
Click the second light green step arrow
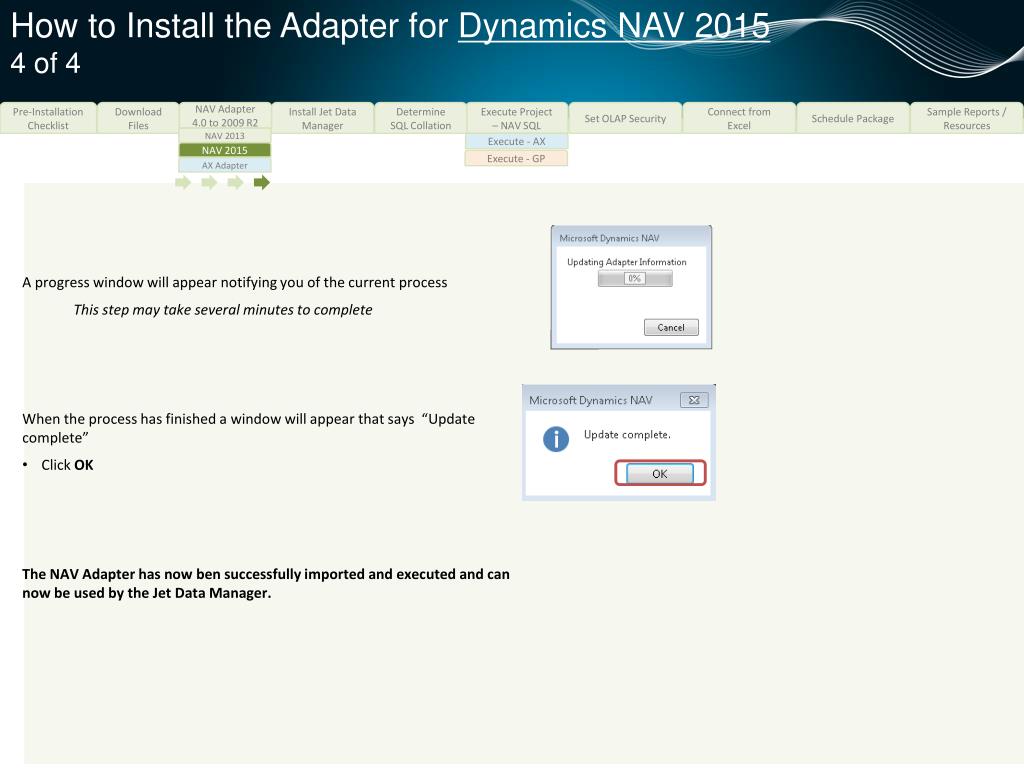pos(209,183)
